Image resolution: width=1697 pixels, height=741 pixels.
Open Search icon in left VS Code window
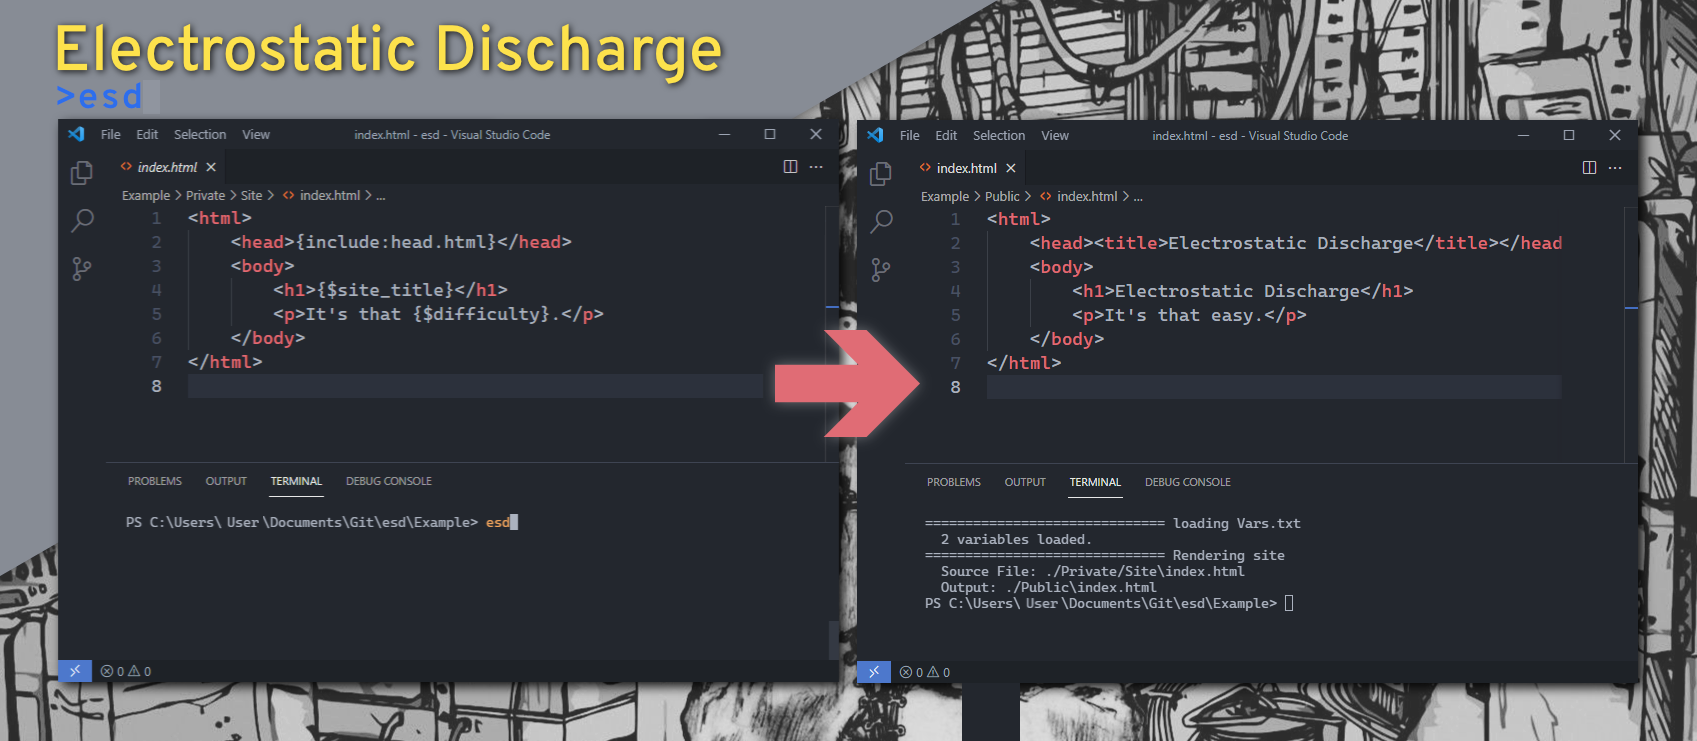tap(82, 220)
